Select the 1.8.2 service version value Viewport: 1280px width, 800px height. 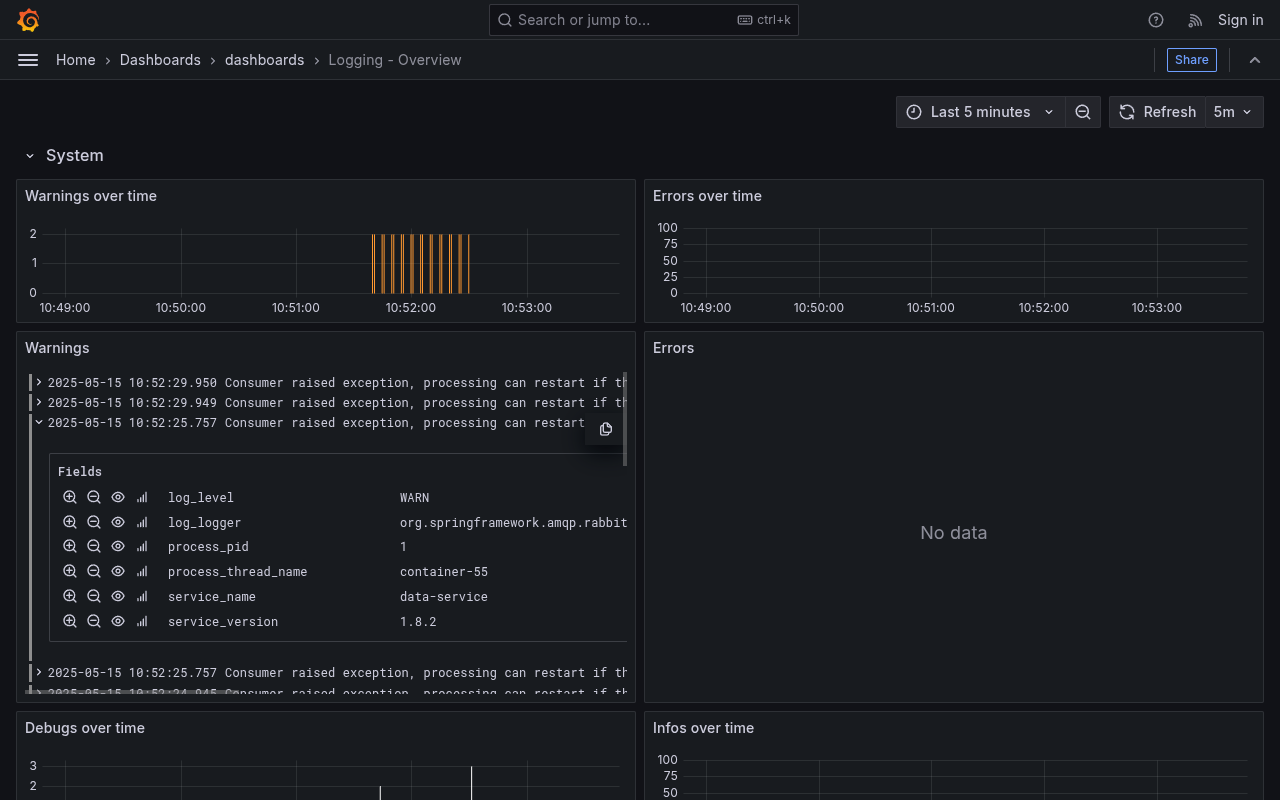418,622
